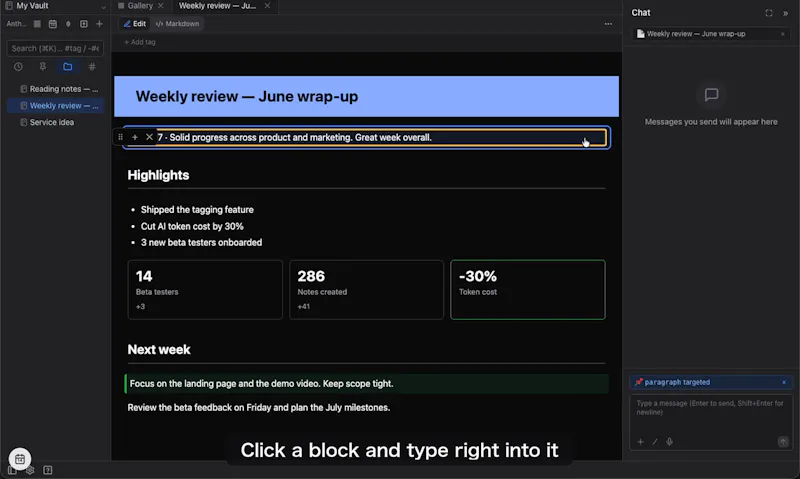Click the Weekly review context chip in Chat

710,34
